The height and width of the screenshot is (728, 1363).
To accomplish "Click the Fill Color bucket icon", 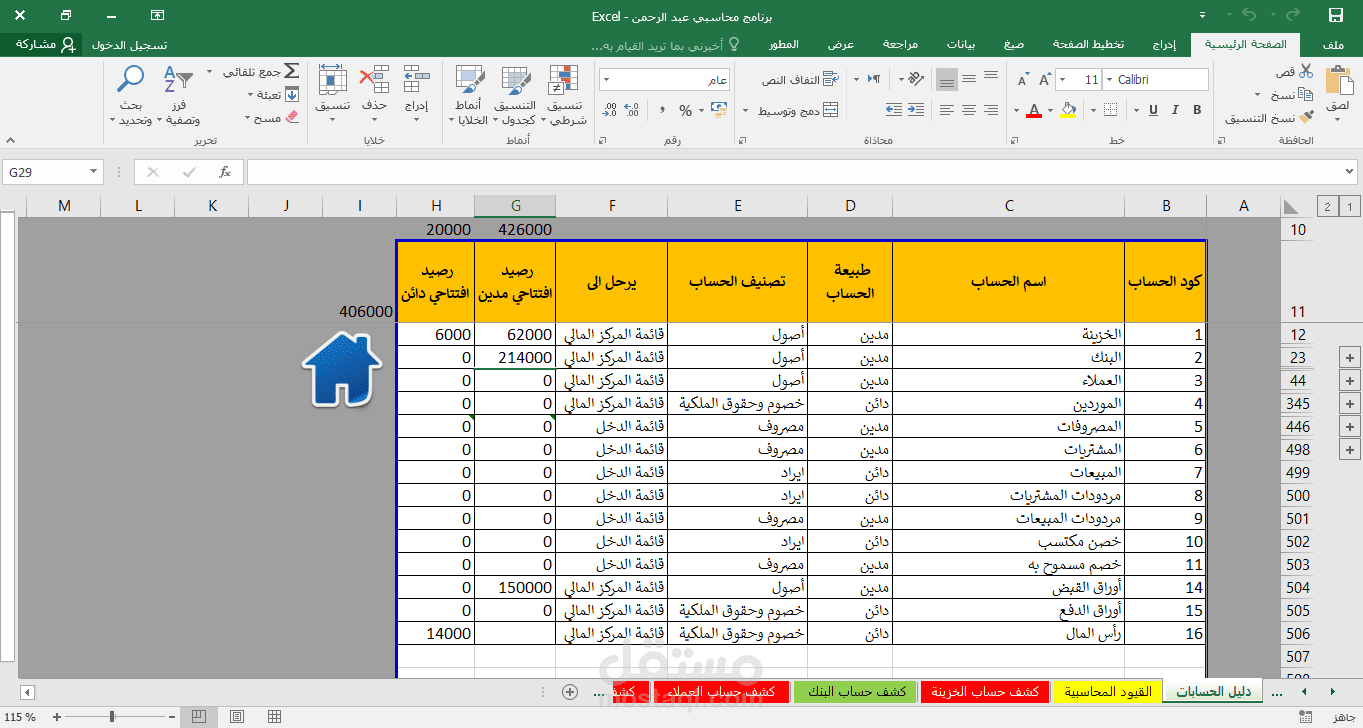I will point(1068,110).
